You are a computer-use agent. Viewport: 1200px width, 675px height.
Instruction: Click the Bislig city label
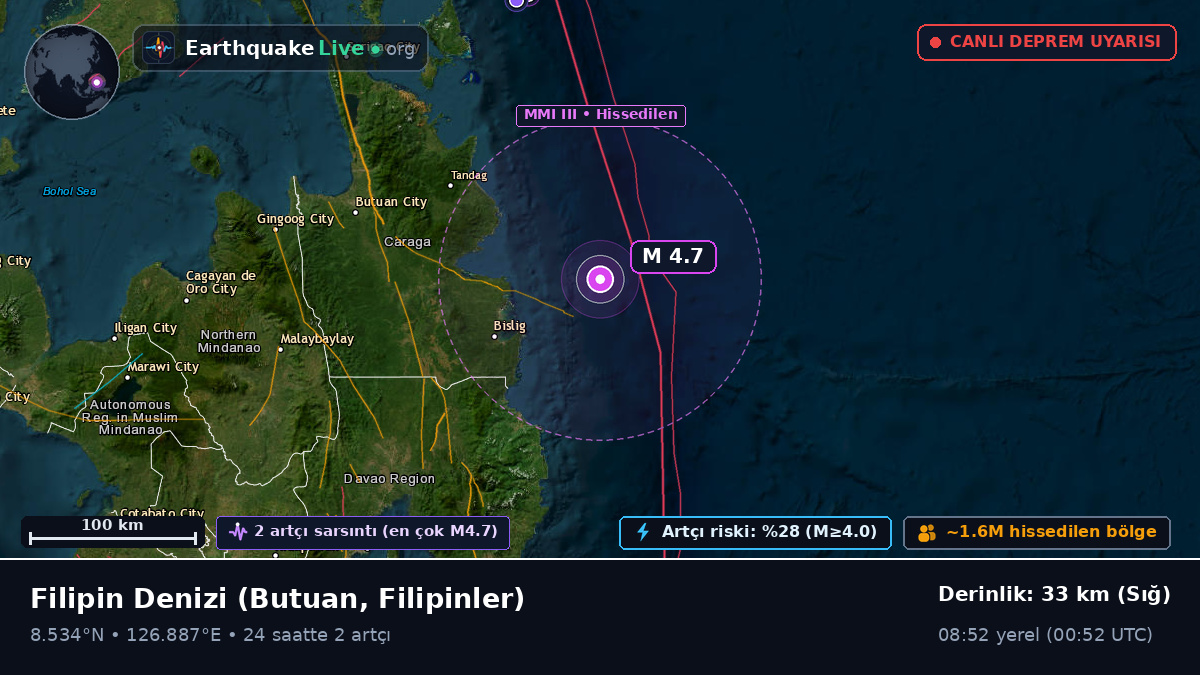click(509, 326)
